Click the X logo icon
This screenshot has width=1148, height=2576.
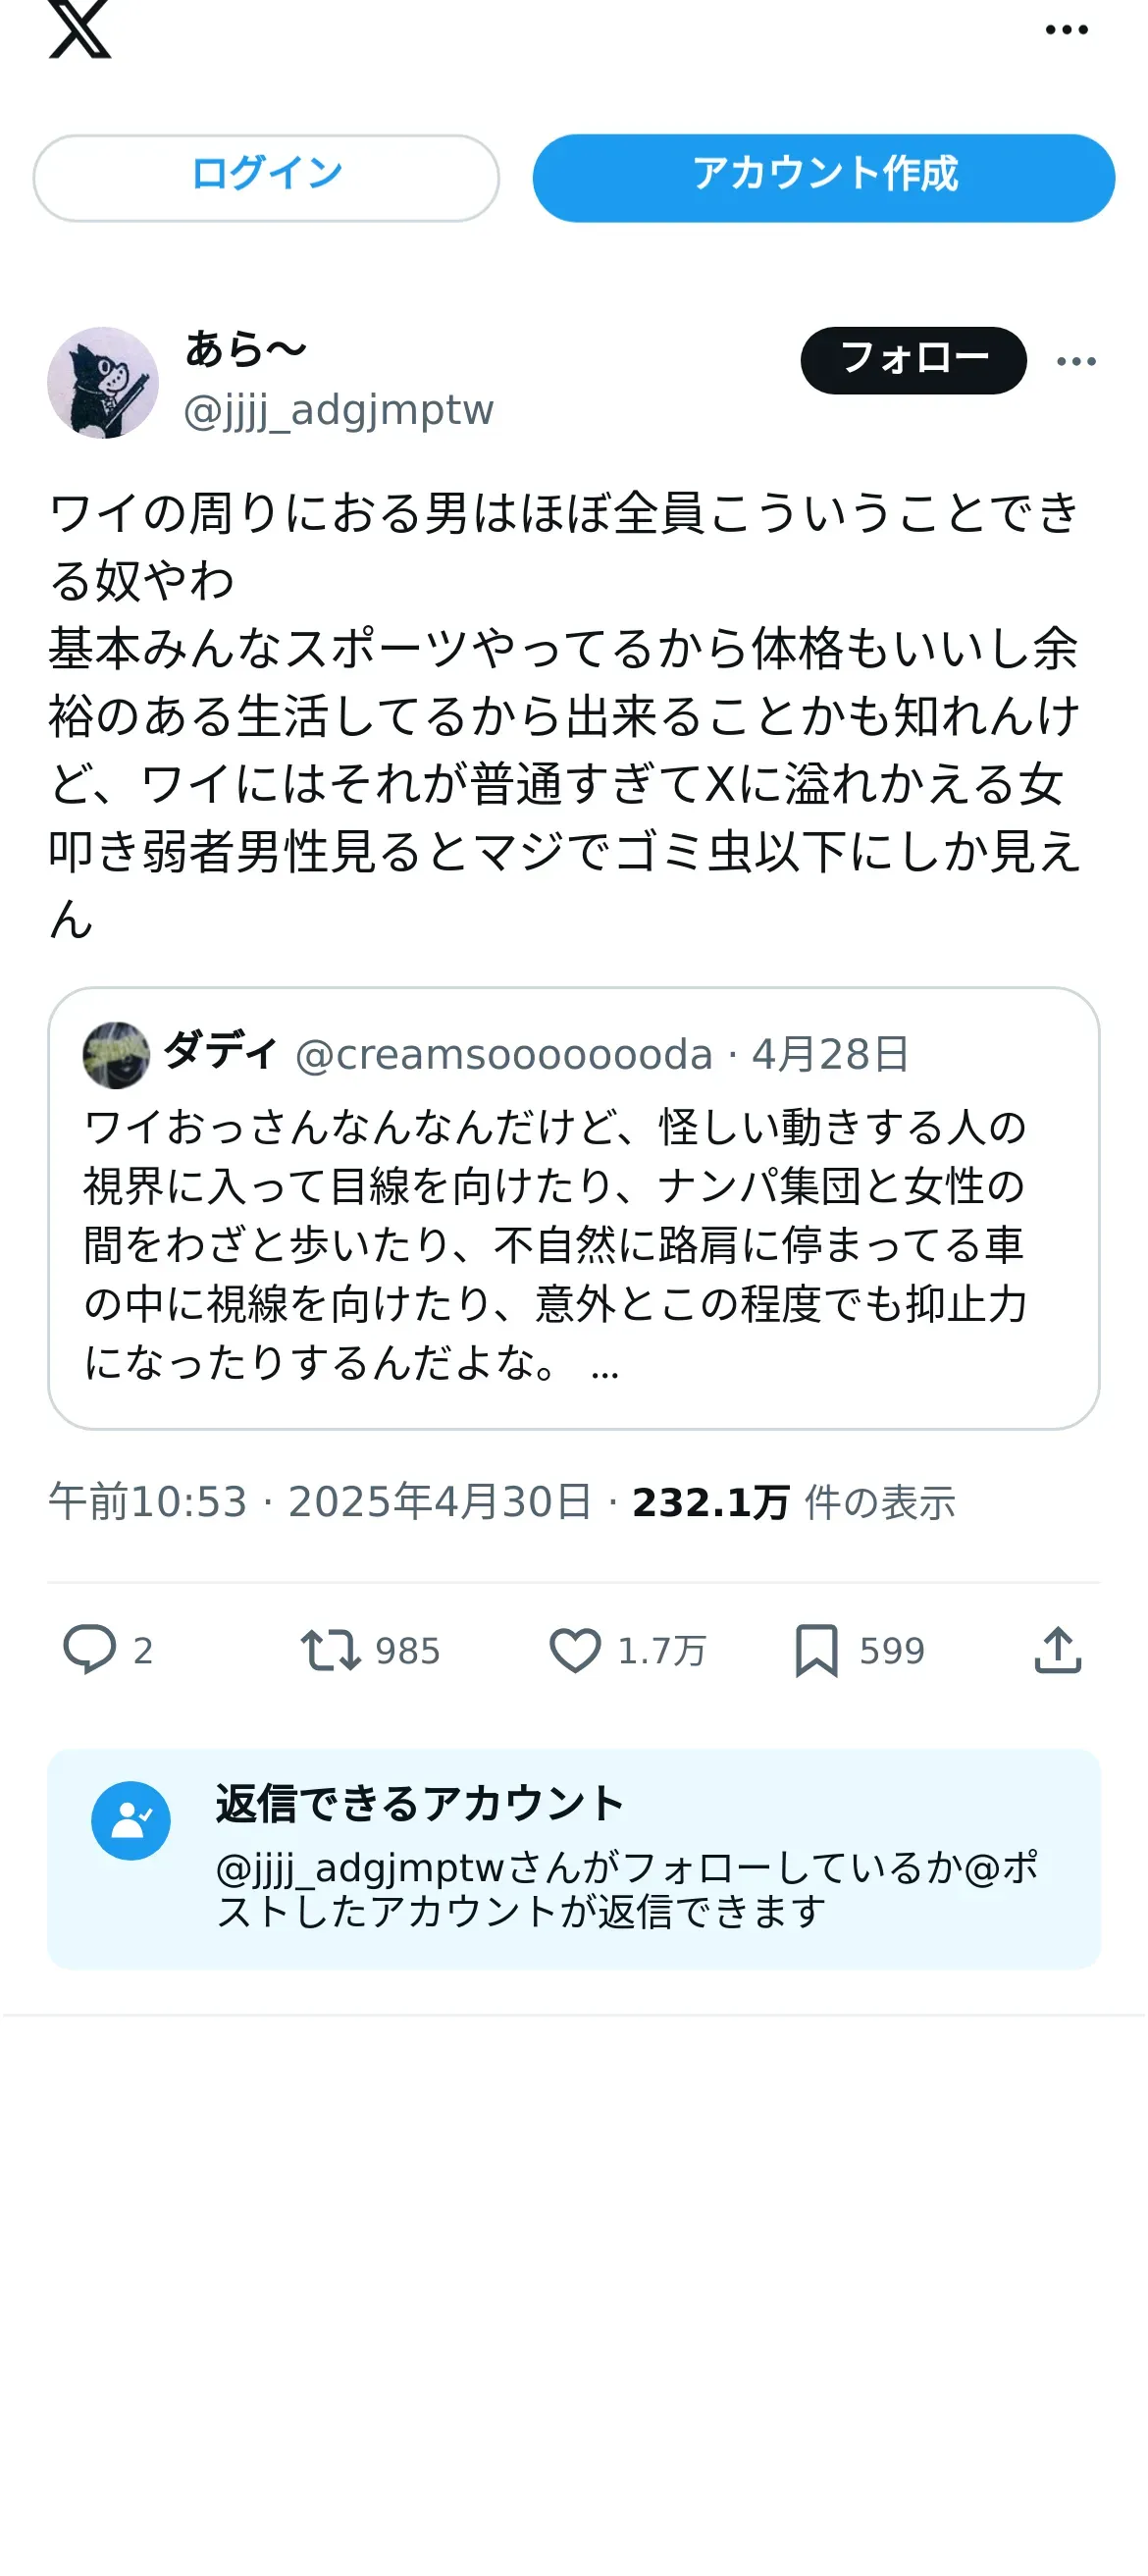[x=80, y=30]
